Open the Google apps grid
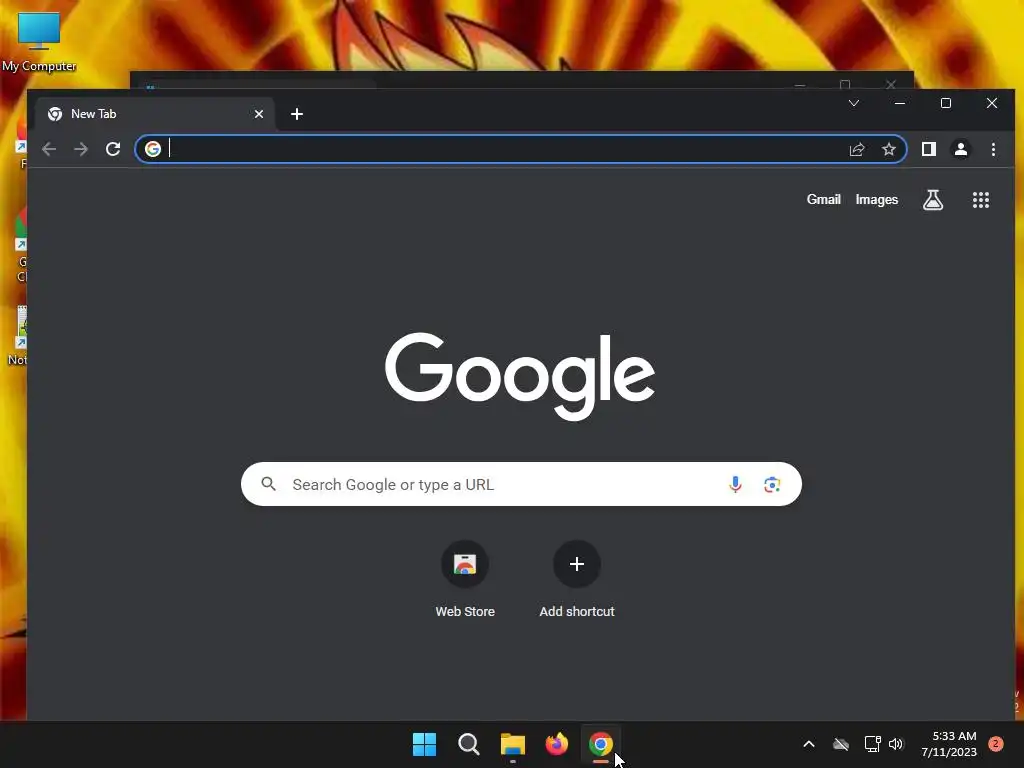Screen dimensions: 1024x768 (x=981, y=200)
